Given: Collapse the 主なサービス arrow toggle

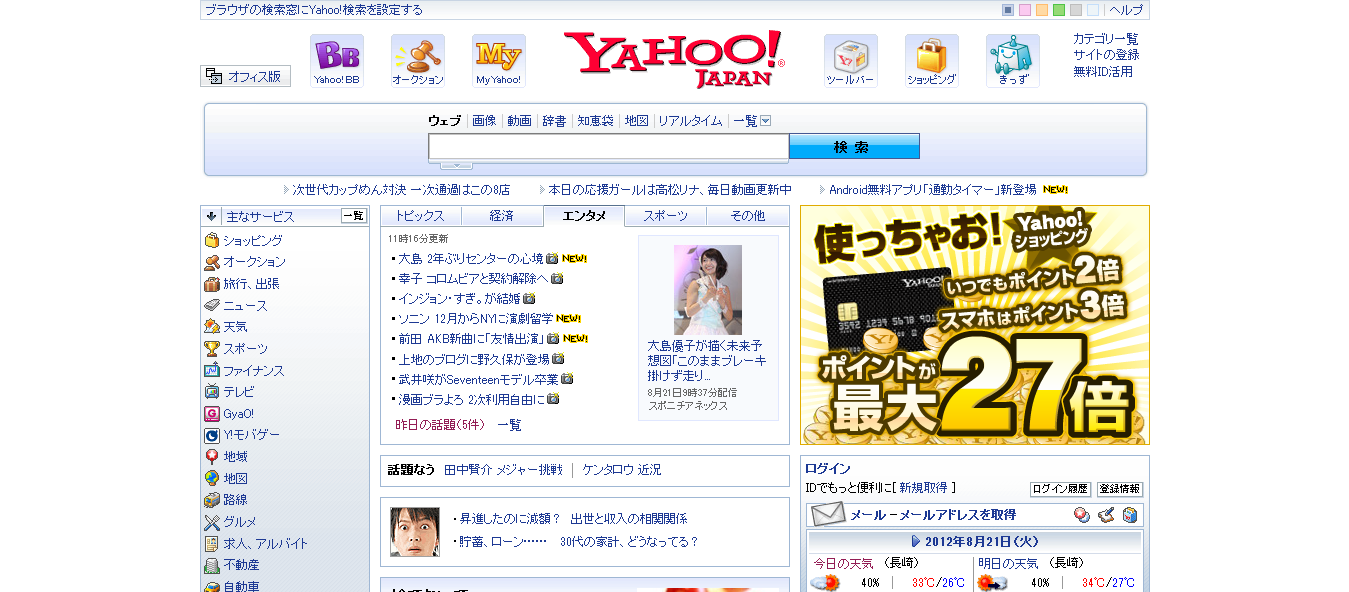Looking at the screenshot, I should point(212,216).
